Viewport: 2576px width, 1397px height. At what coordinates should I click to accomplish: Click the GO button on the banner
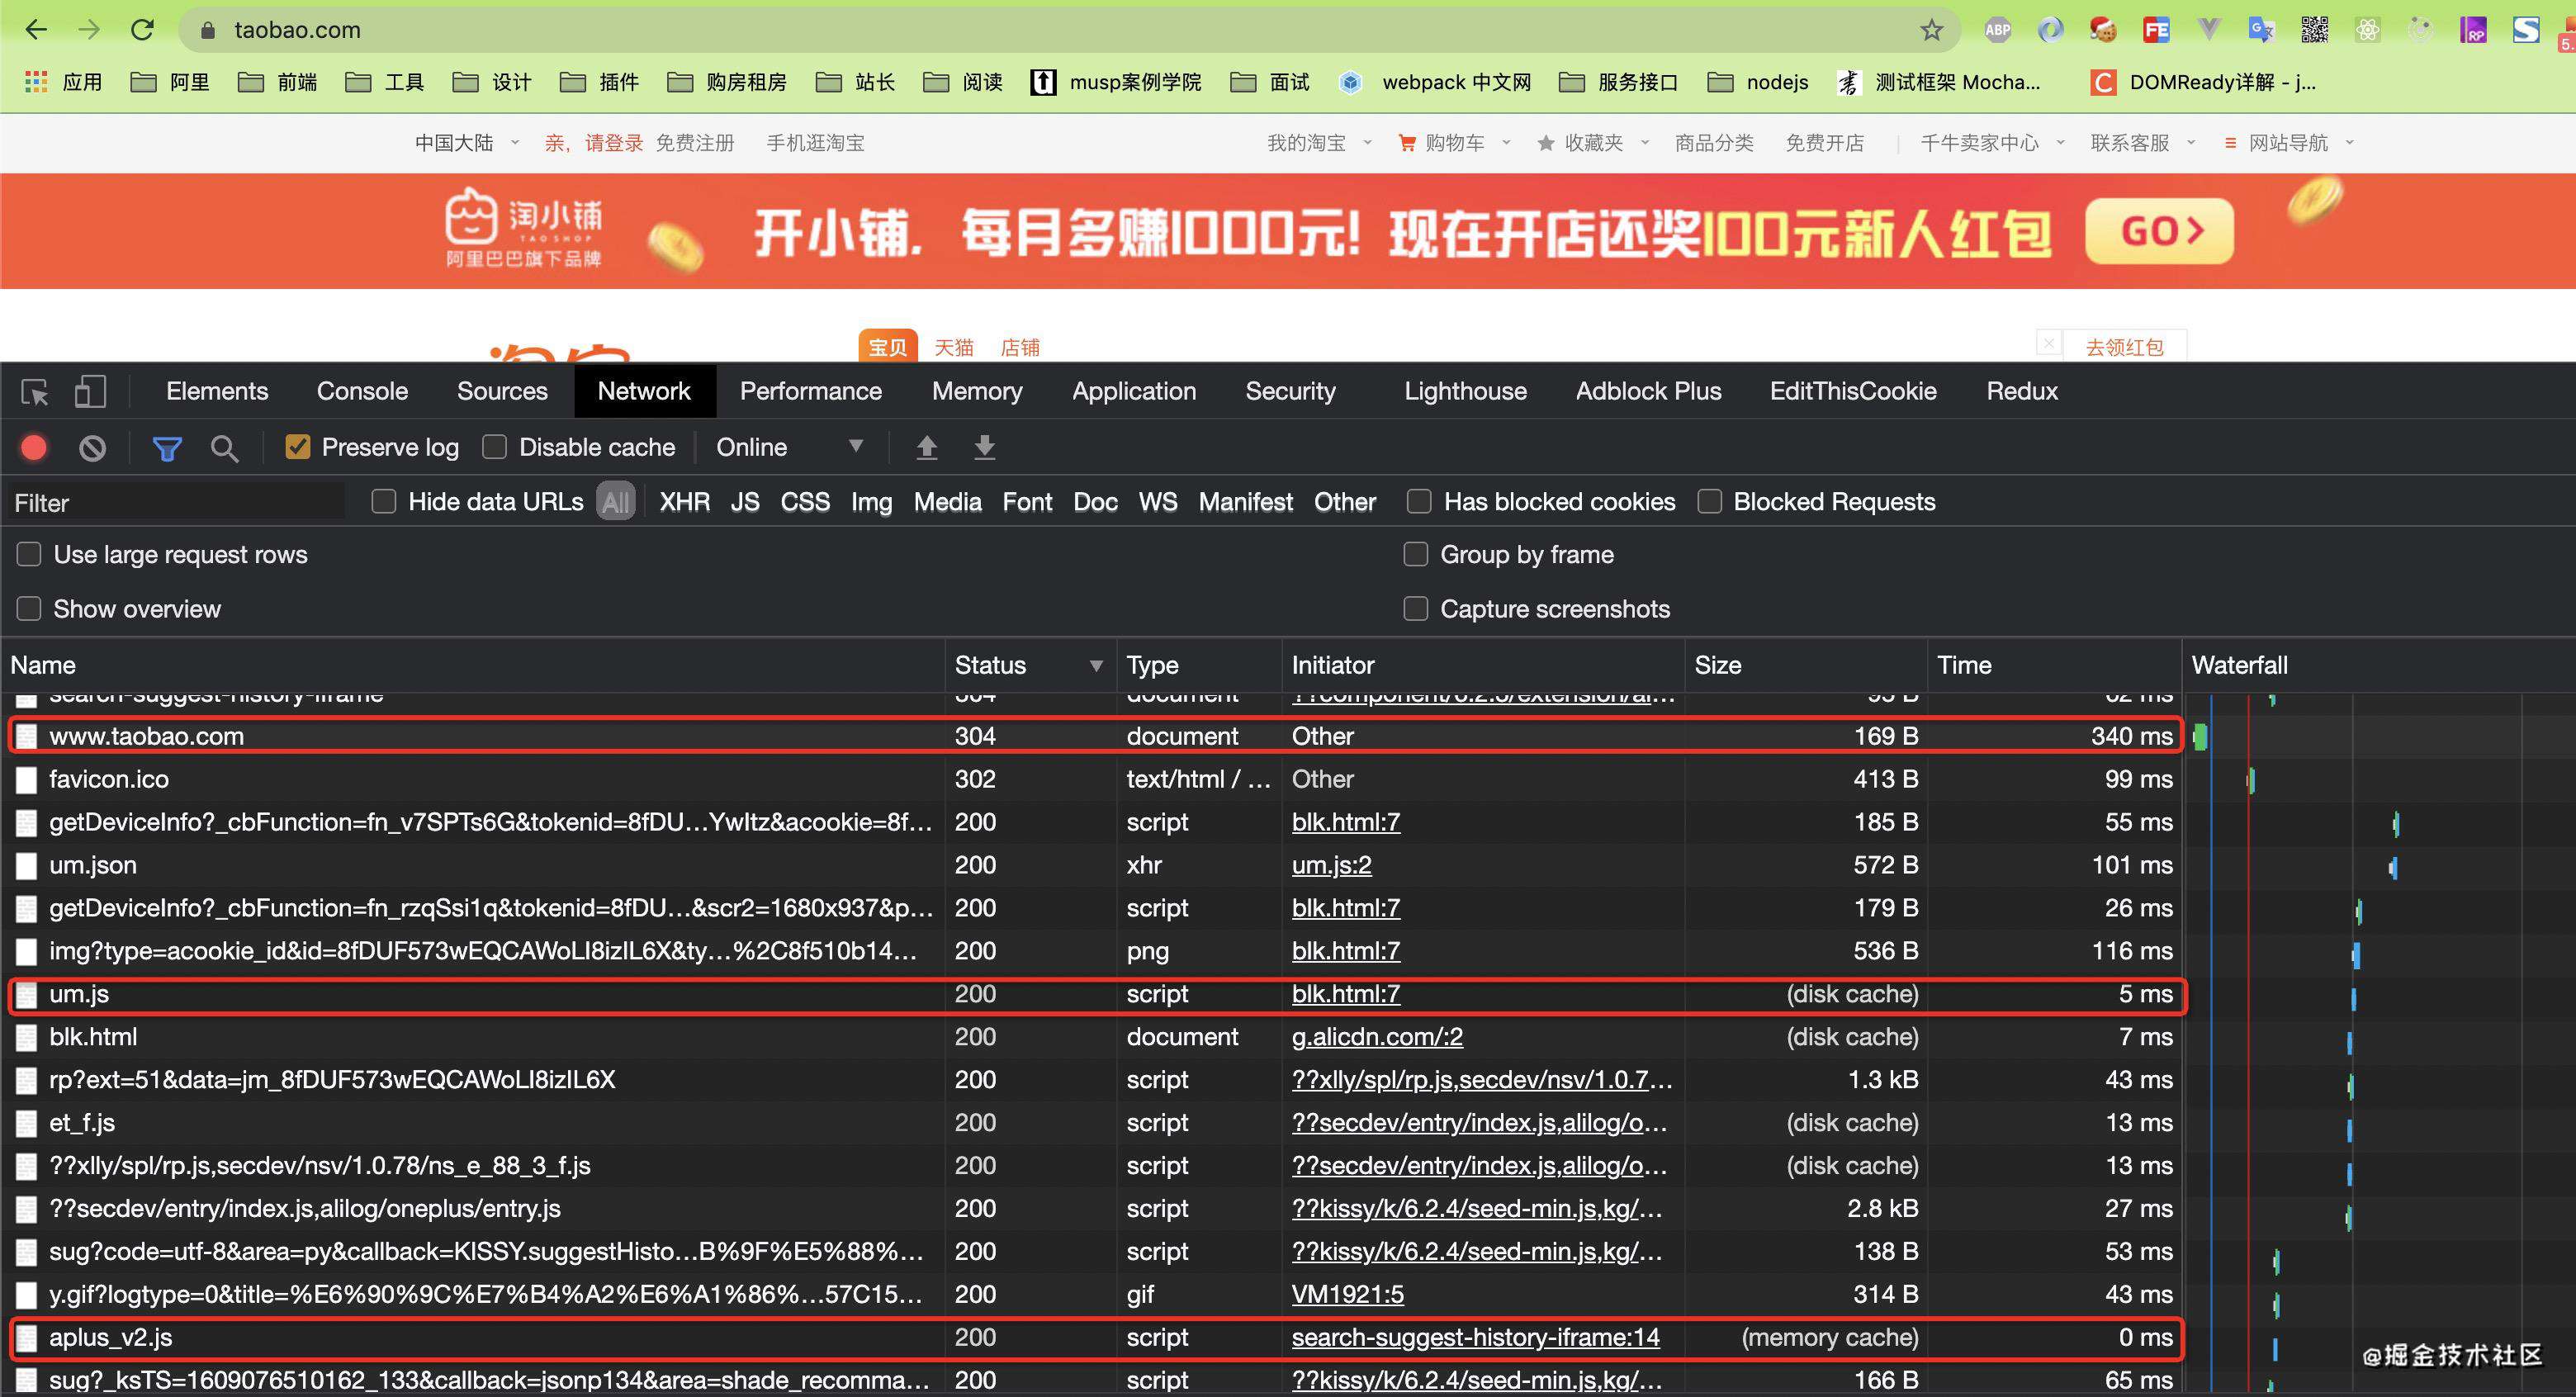tap(2159, 231)
